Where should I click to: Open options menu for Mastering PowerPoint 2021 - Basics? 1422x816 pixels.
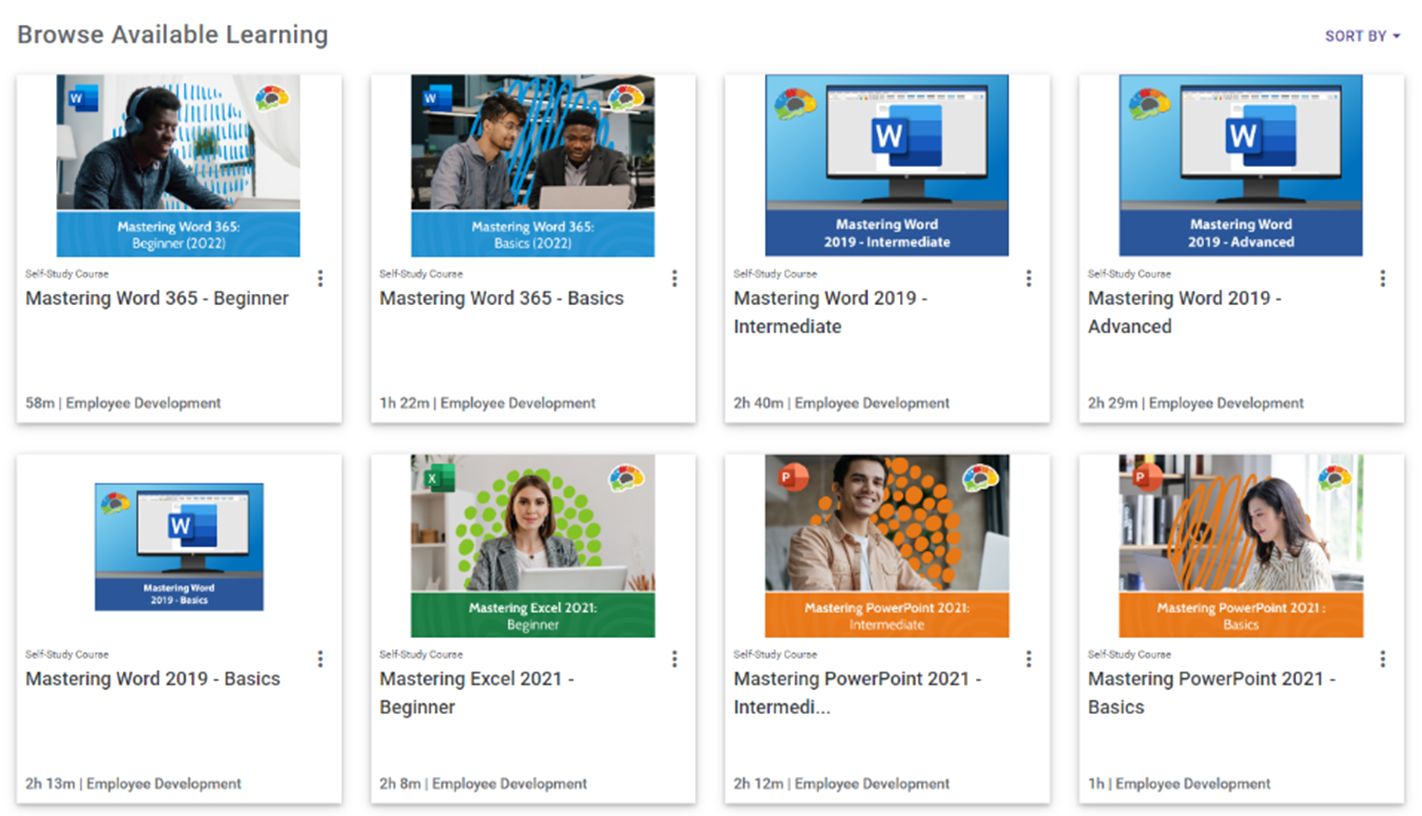1382,658
